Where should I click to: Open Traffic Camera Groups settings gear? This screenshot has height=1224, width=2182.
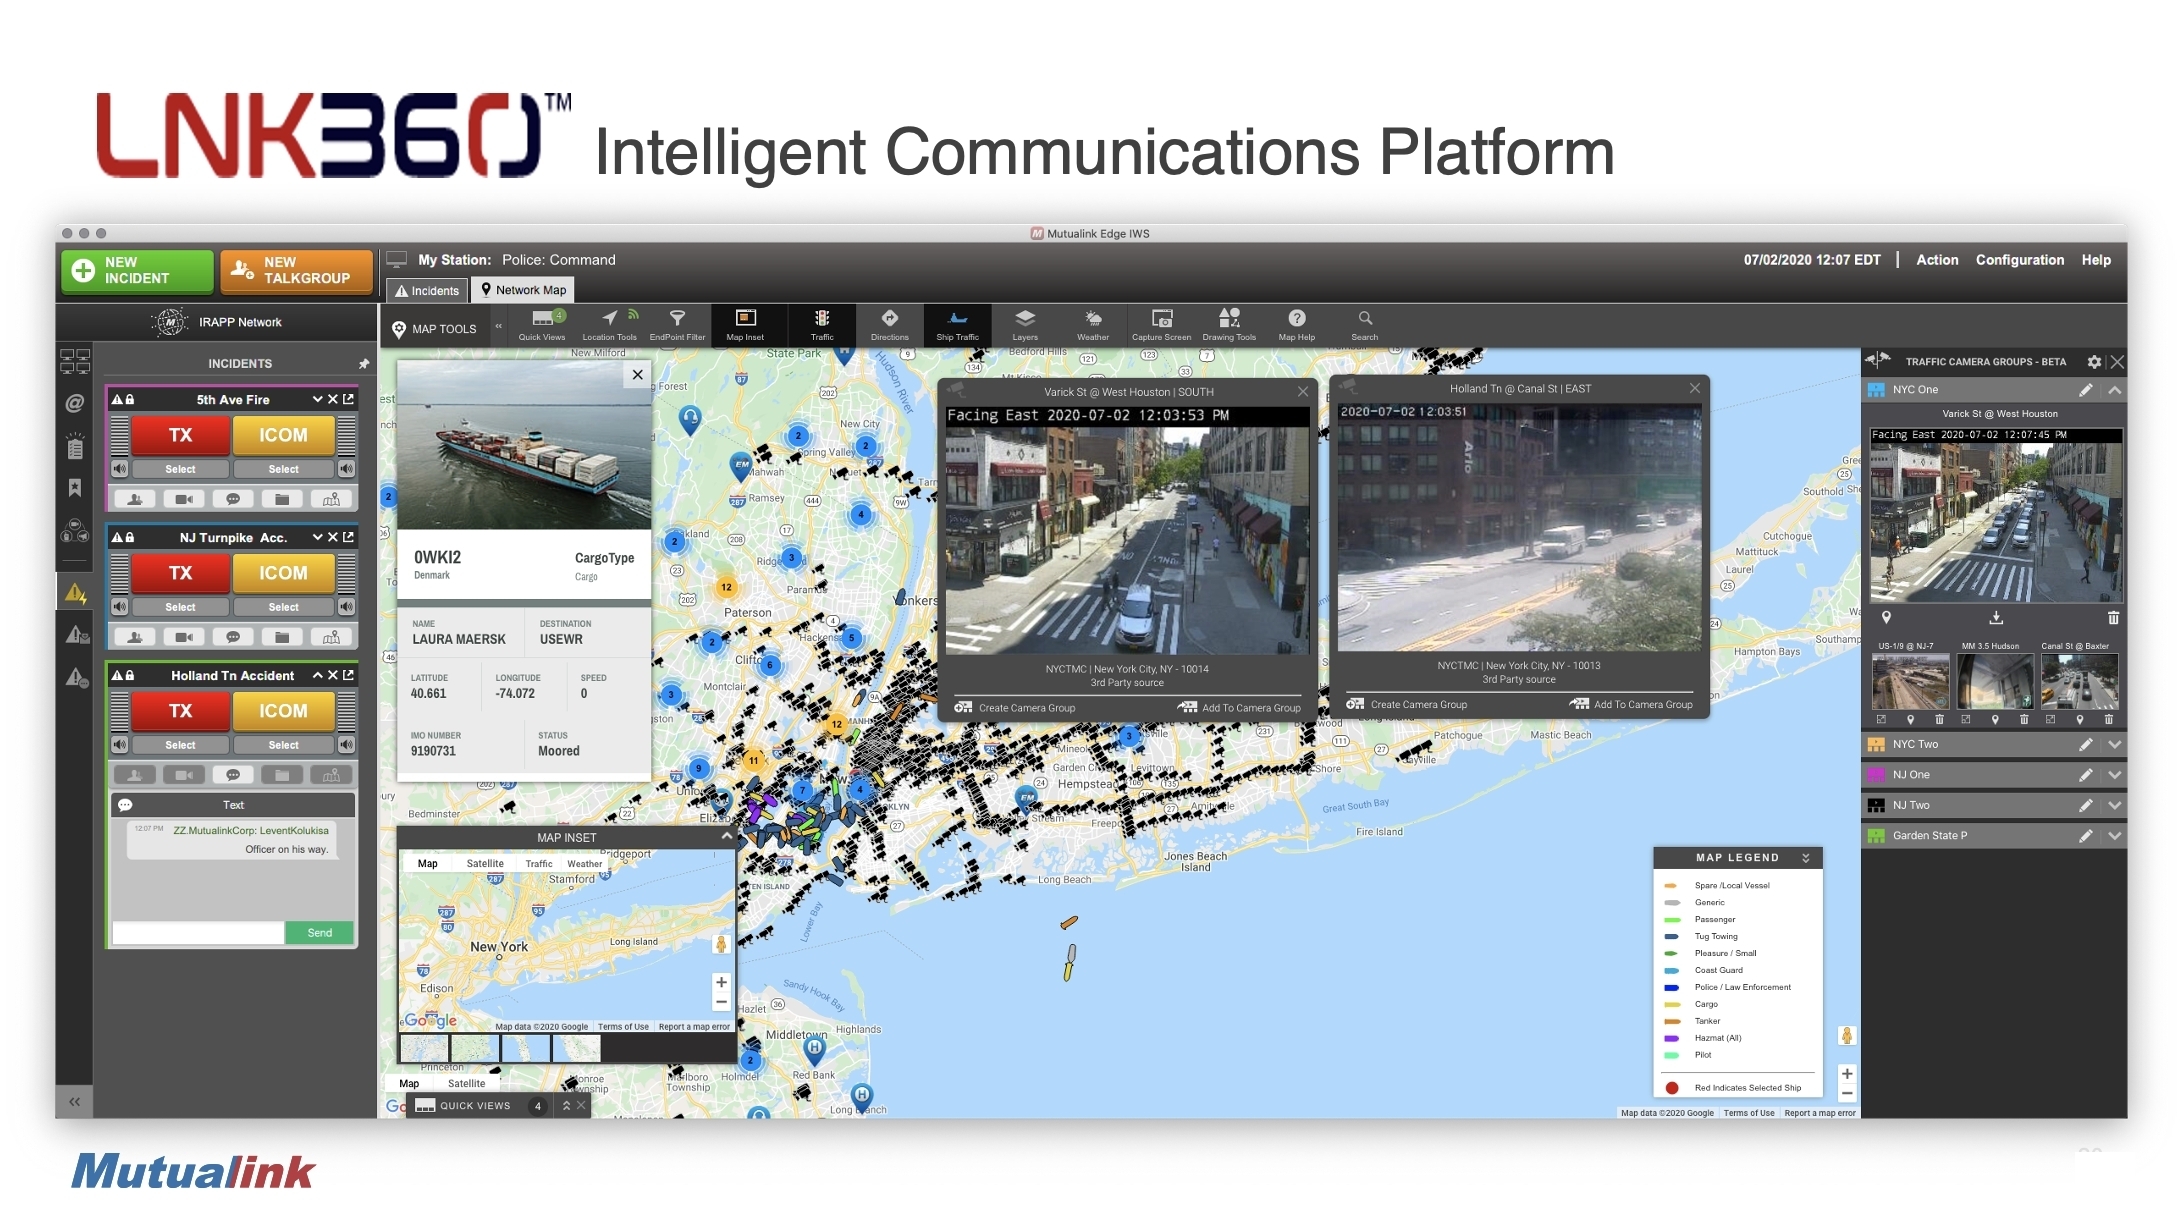[2094, 362]
